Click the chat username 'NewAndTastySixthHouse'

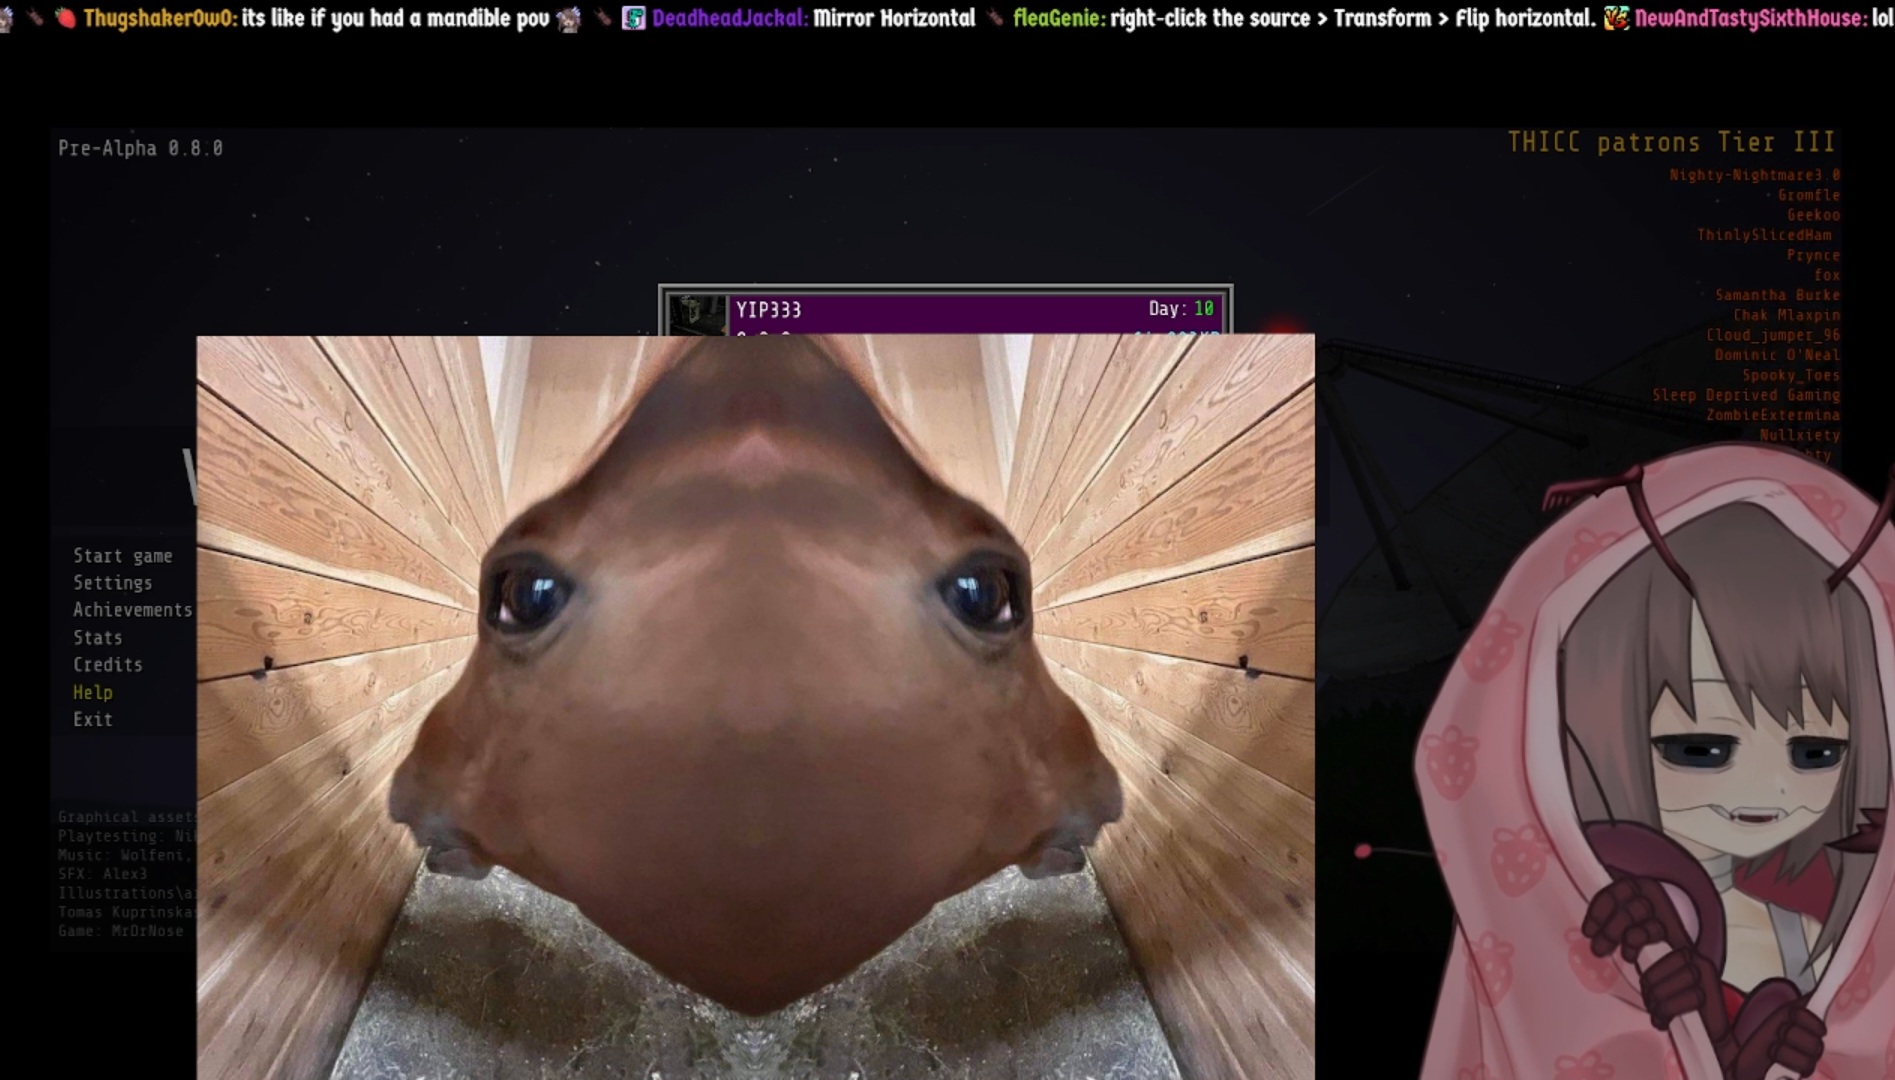pyautogui.click(x=1750, y=18)
